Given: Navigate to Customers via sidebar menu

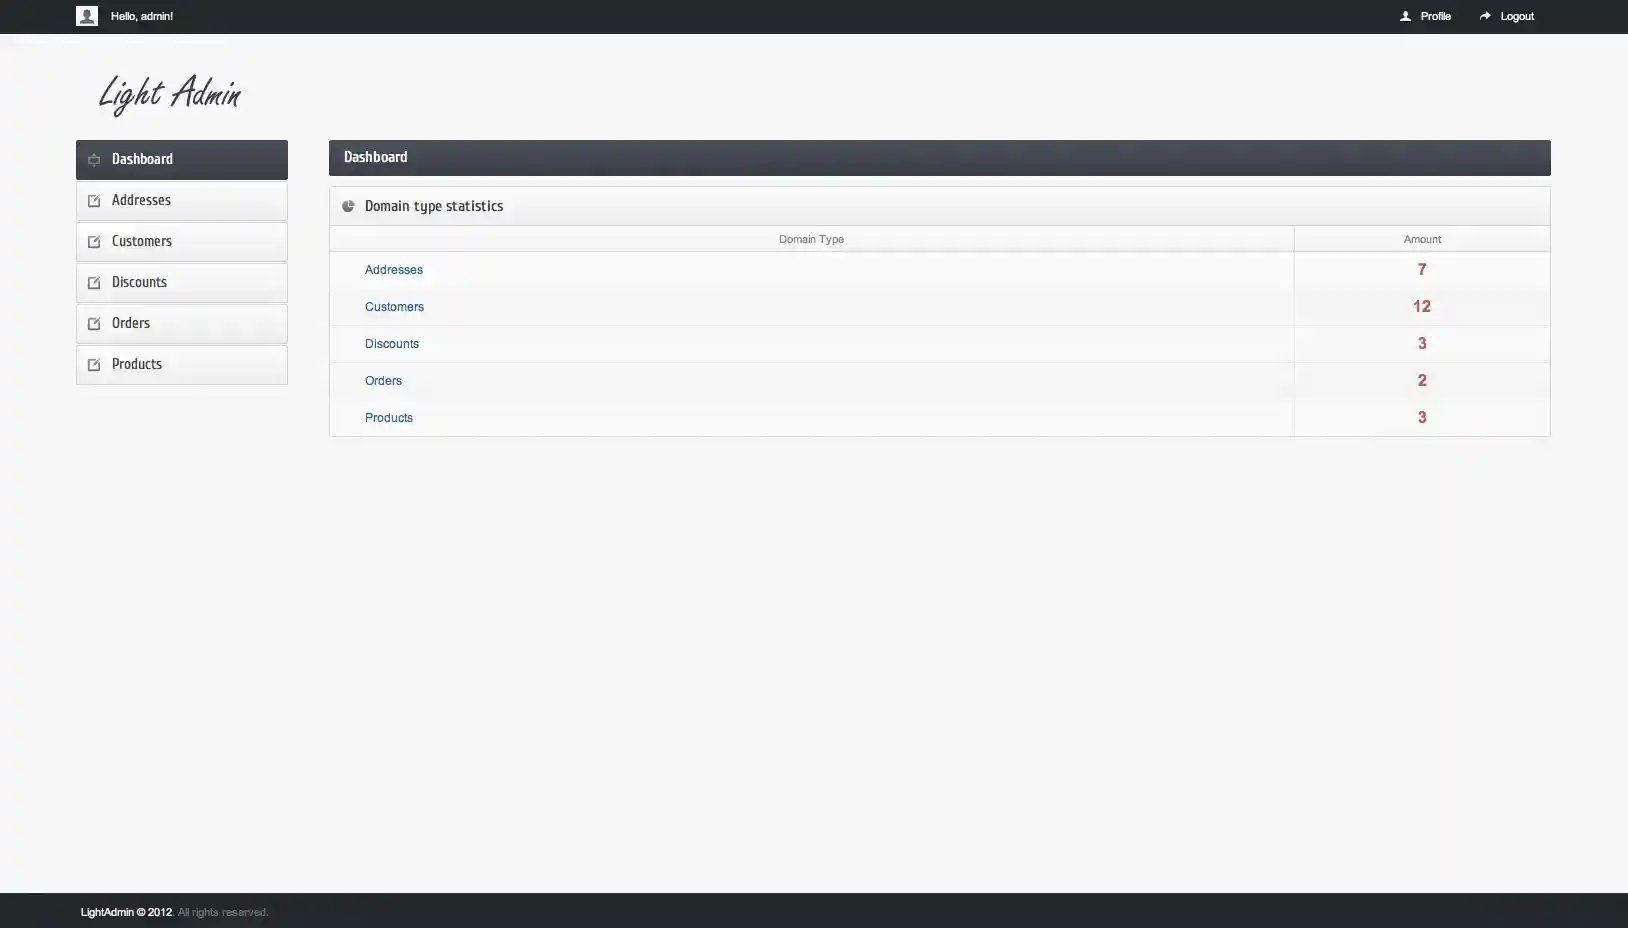Looking at the screenshot, I should click(141, 242).
